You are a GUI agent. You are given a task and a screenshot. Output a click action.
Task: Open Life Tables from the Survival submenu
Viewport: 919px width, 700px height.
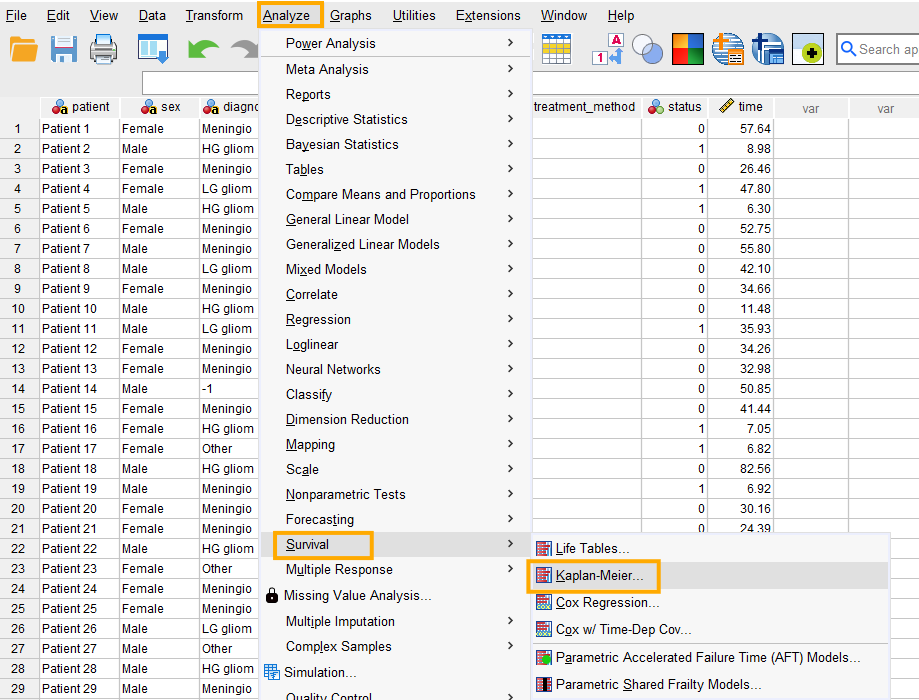tap(592, 548)
